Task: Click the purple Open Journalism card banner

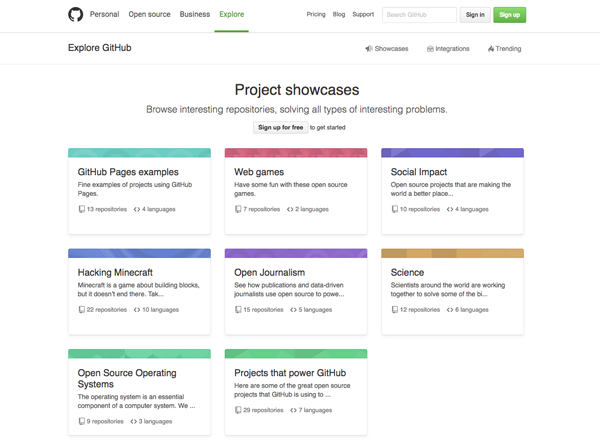Action: point(295,253)
